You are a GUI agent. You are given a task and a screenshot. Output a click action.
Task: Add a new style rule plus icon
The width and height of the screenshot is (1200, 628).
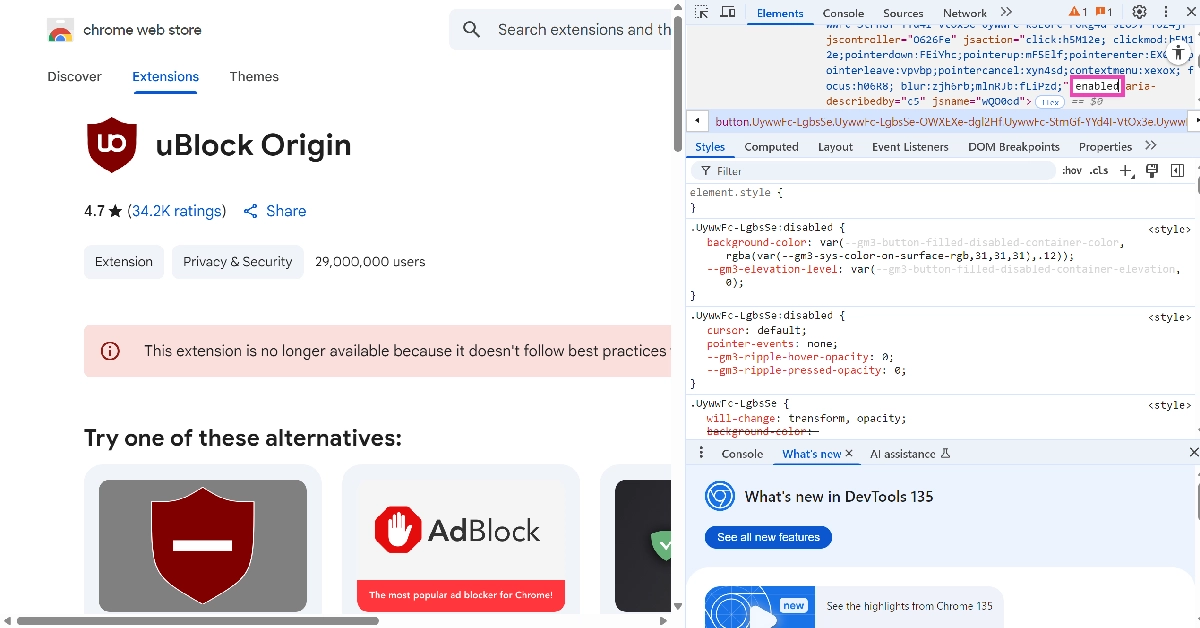point(1127,171)
